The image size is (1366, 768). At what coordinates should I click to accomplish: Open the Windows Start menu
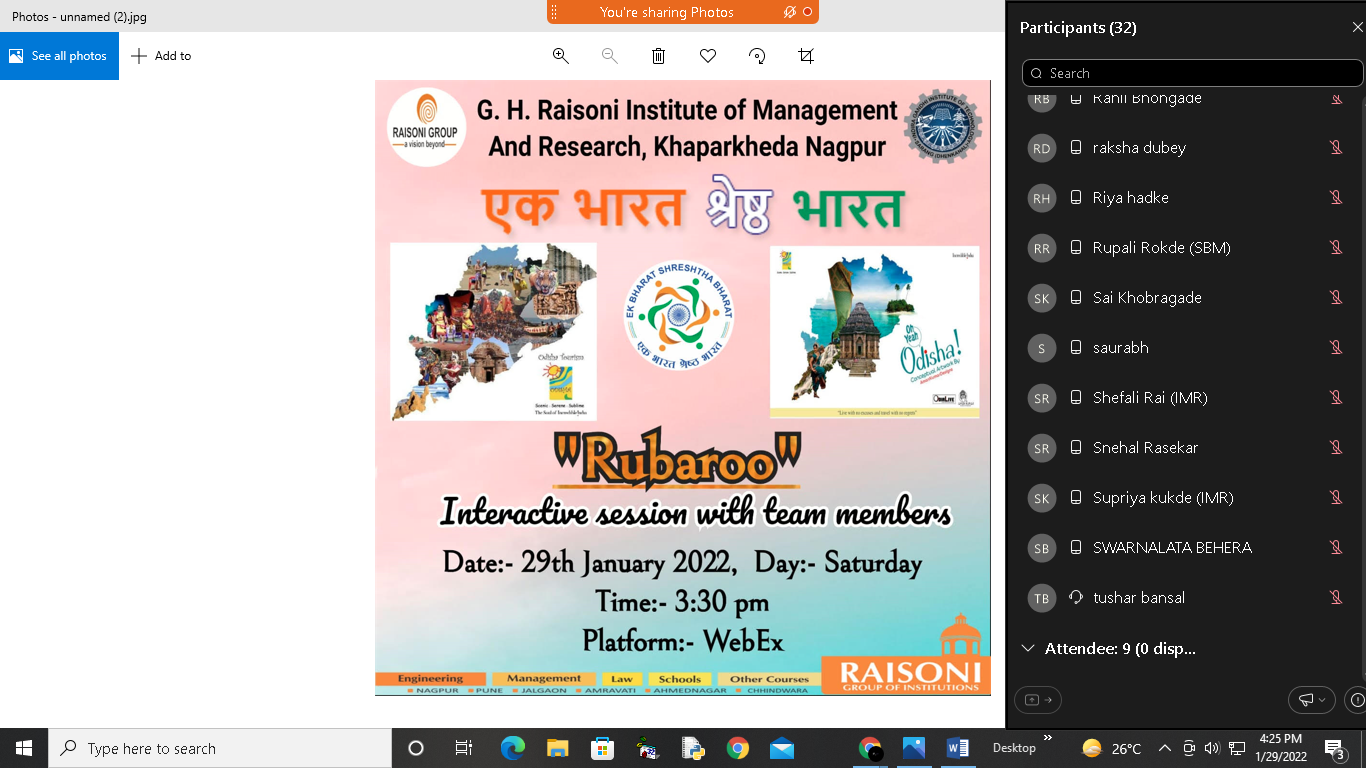[24, 748]
